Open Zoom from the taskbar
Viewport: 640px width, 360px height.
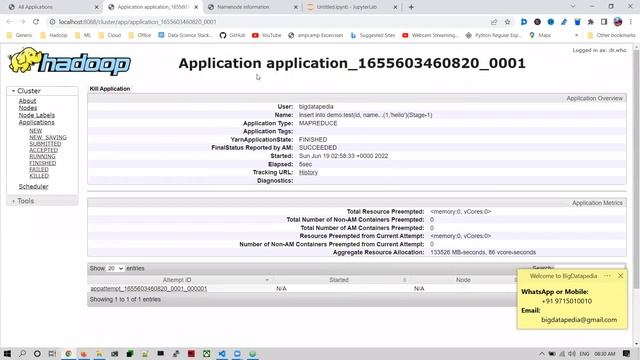click(x=237, y=353)
